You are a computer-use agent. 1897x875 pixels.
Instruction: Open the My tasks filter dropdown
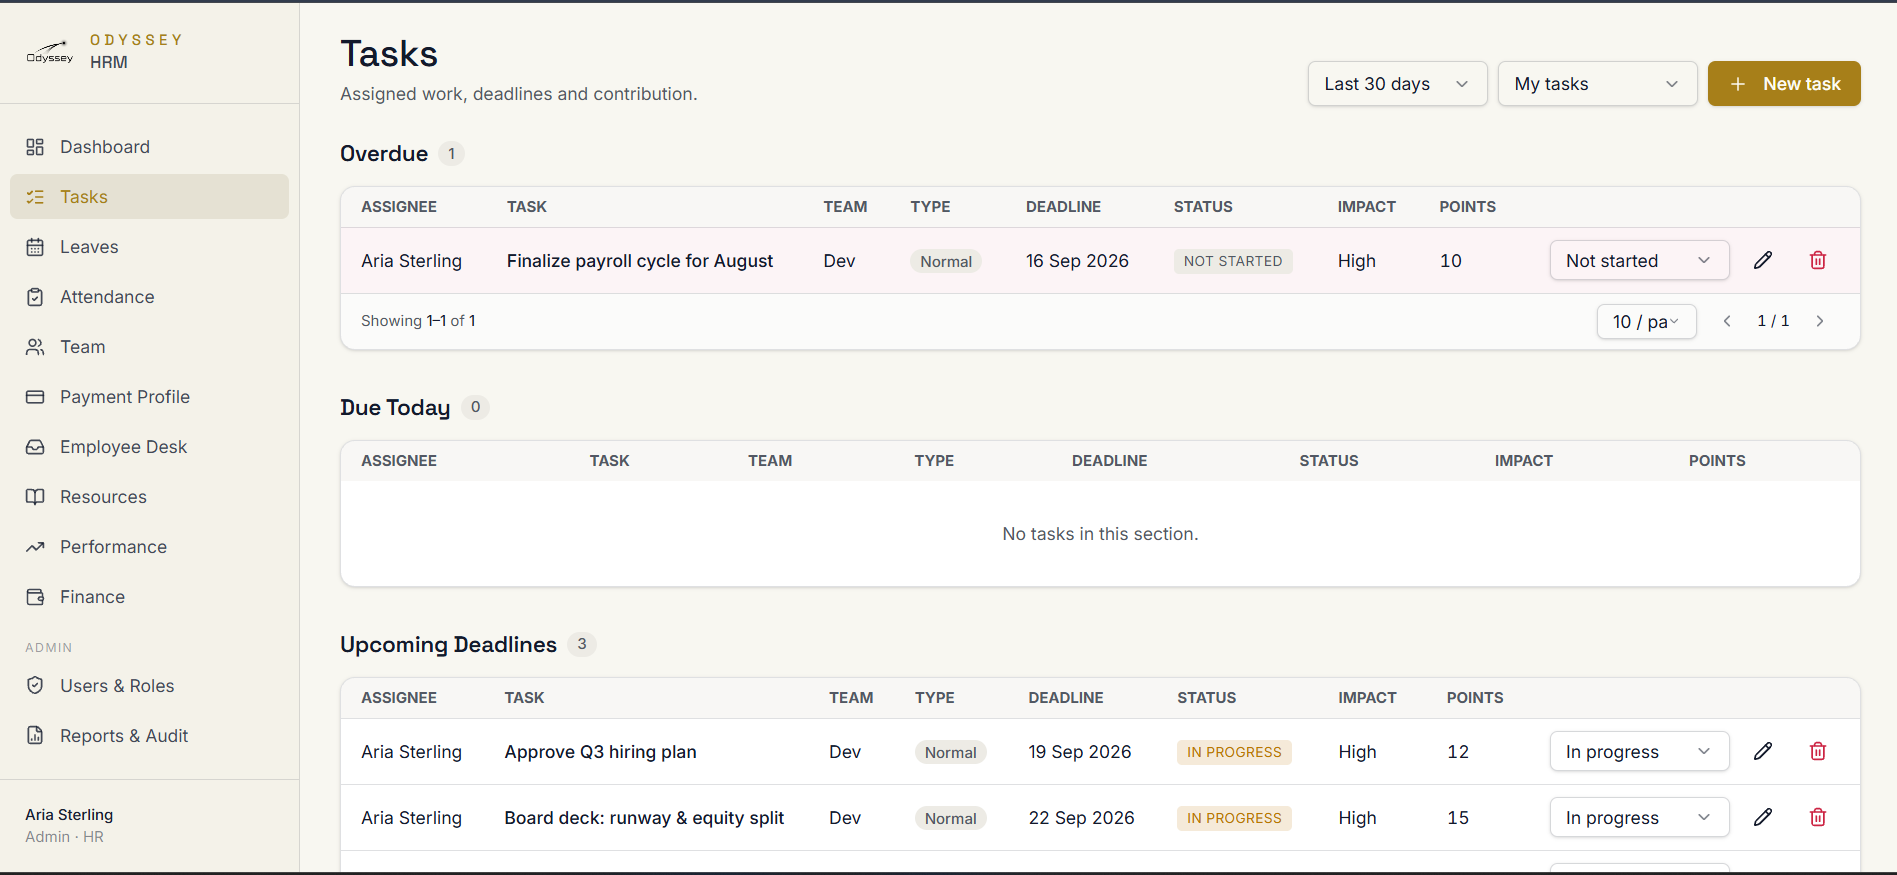coord(1597,84)
